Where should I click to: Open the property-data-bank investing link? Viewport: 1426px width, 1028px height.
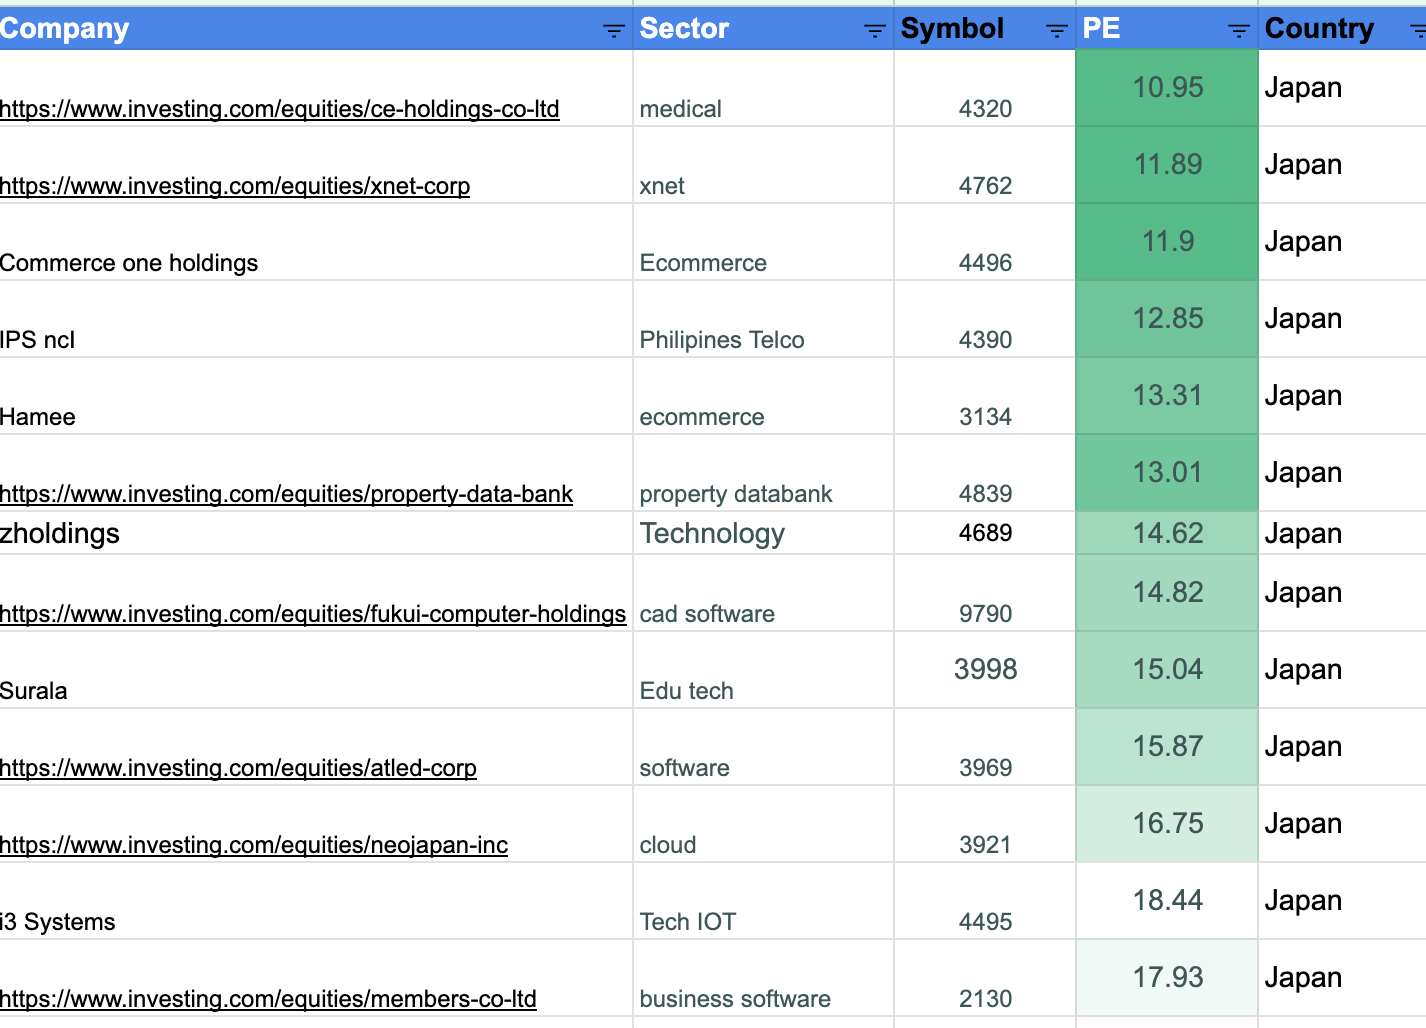pyautogui.click(x=287, y=494)
